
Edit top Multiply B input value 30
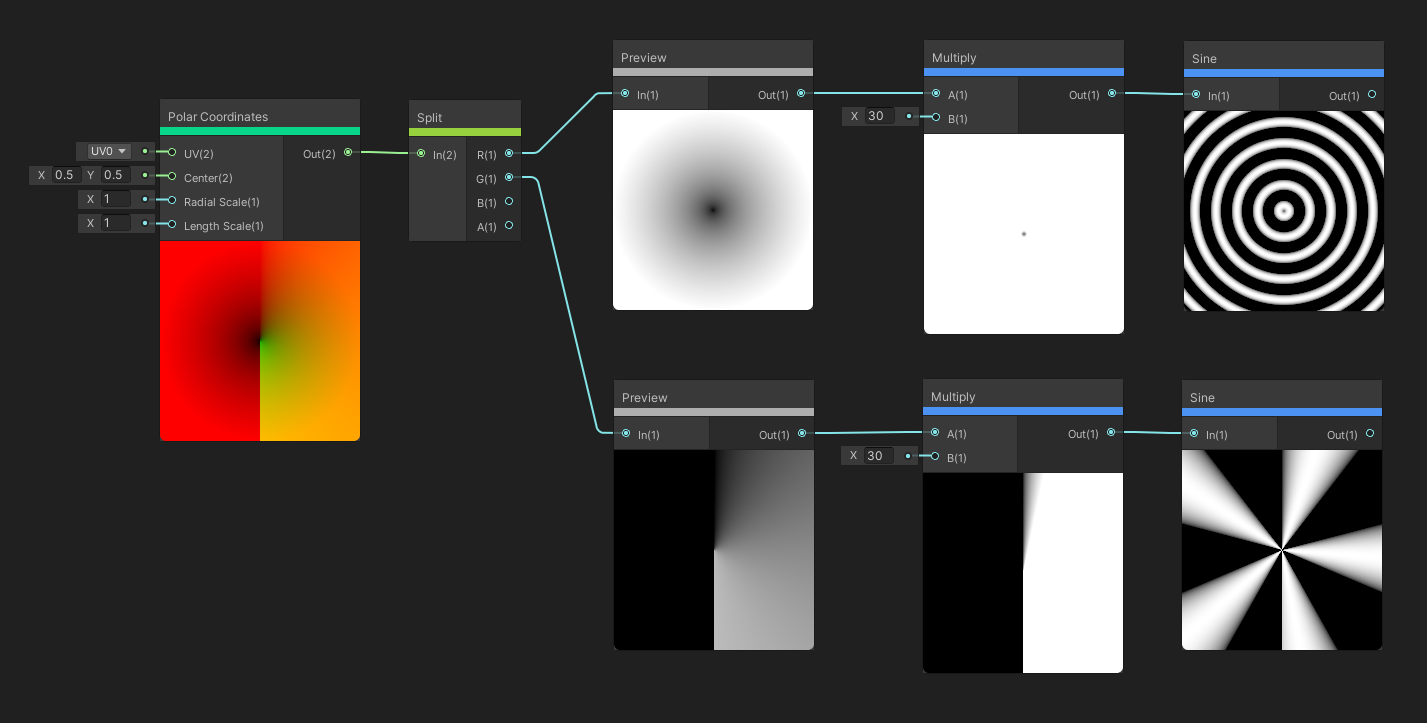point(877,116)
